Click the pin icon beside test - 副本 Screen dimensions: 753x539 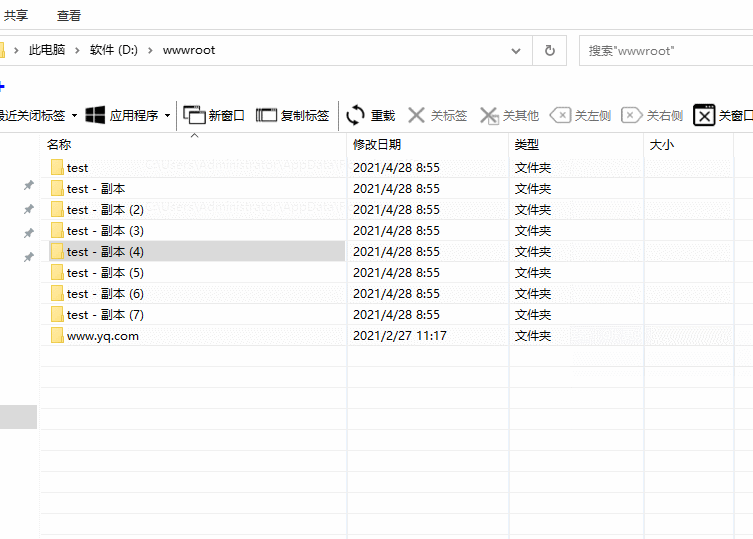point(29,185)
